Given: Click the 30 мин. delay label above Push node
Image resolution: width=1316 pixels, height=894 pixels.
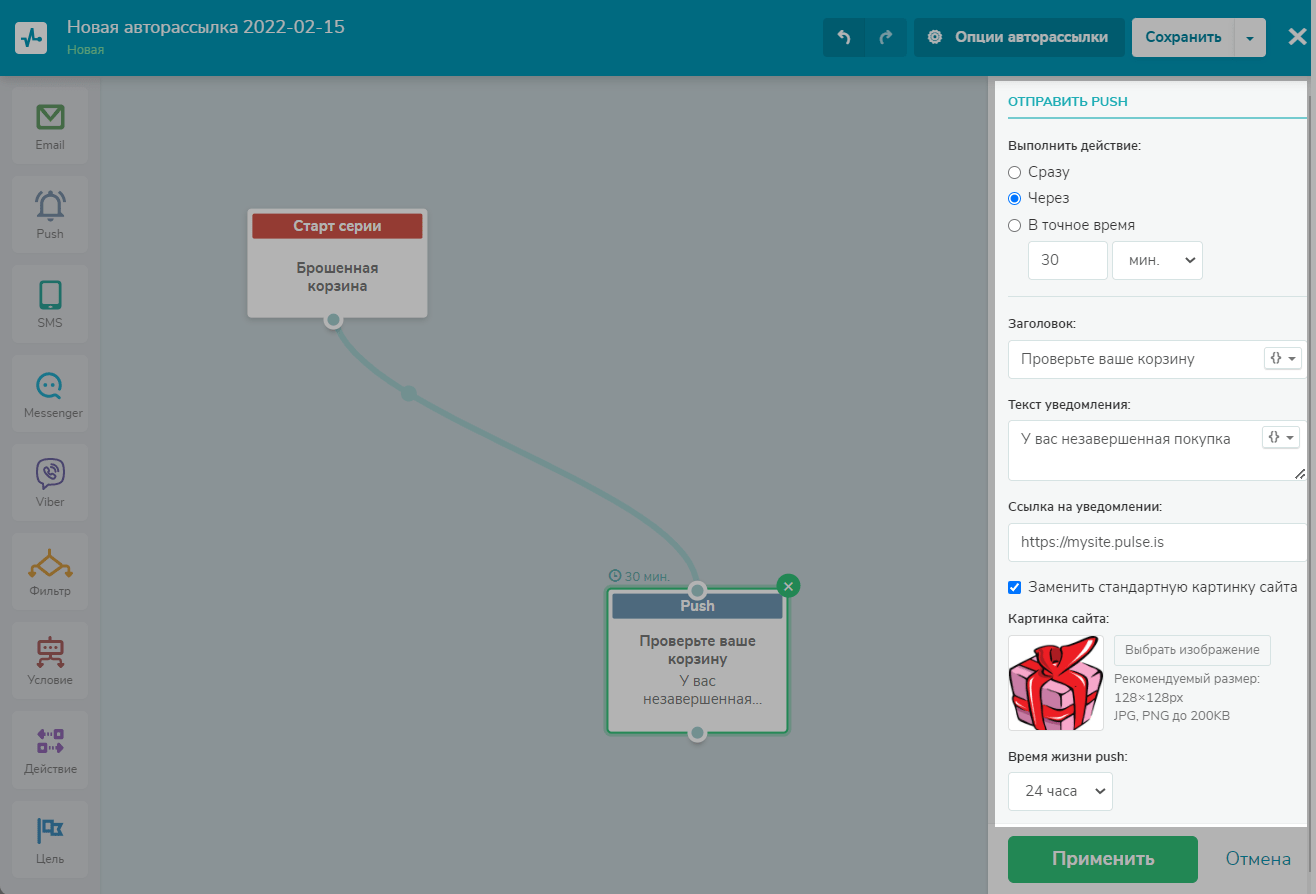Looking at the screenshot, I should point(646,576).
